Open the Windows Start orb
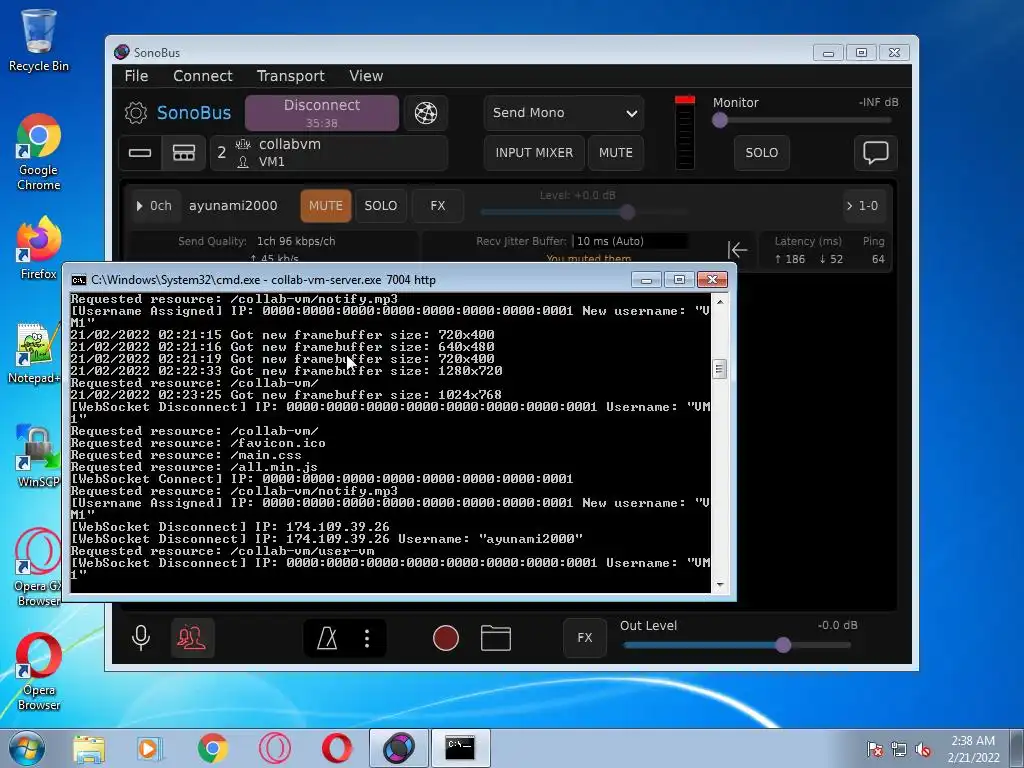The width and height of the screenshot is (1024, 768). (27, 748)
